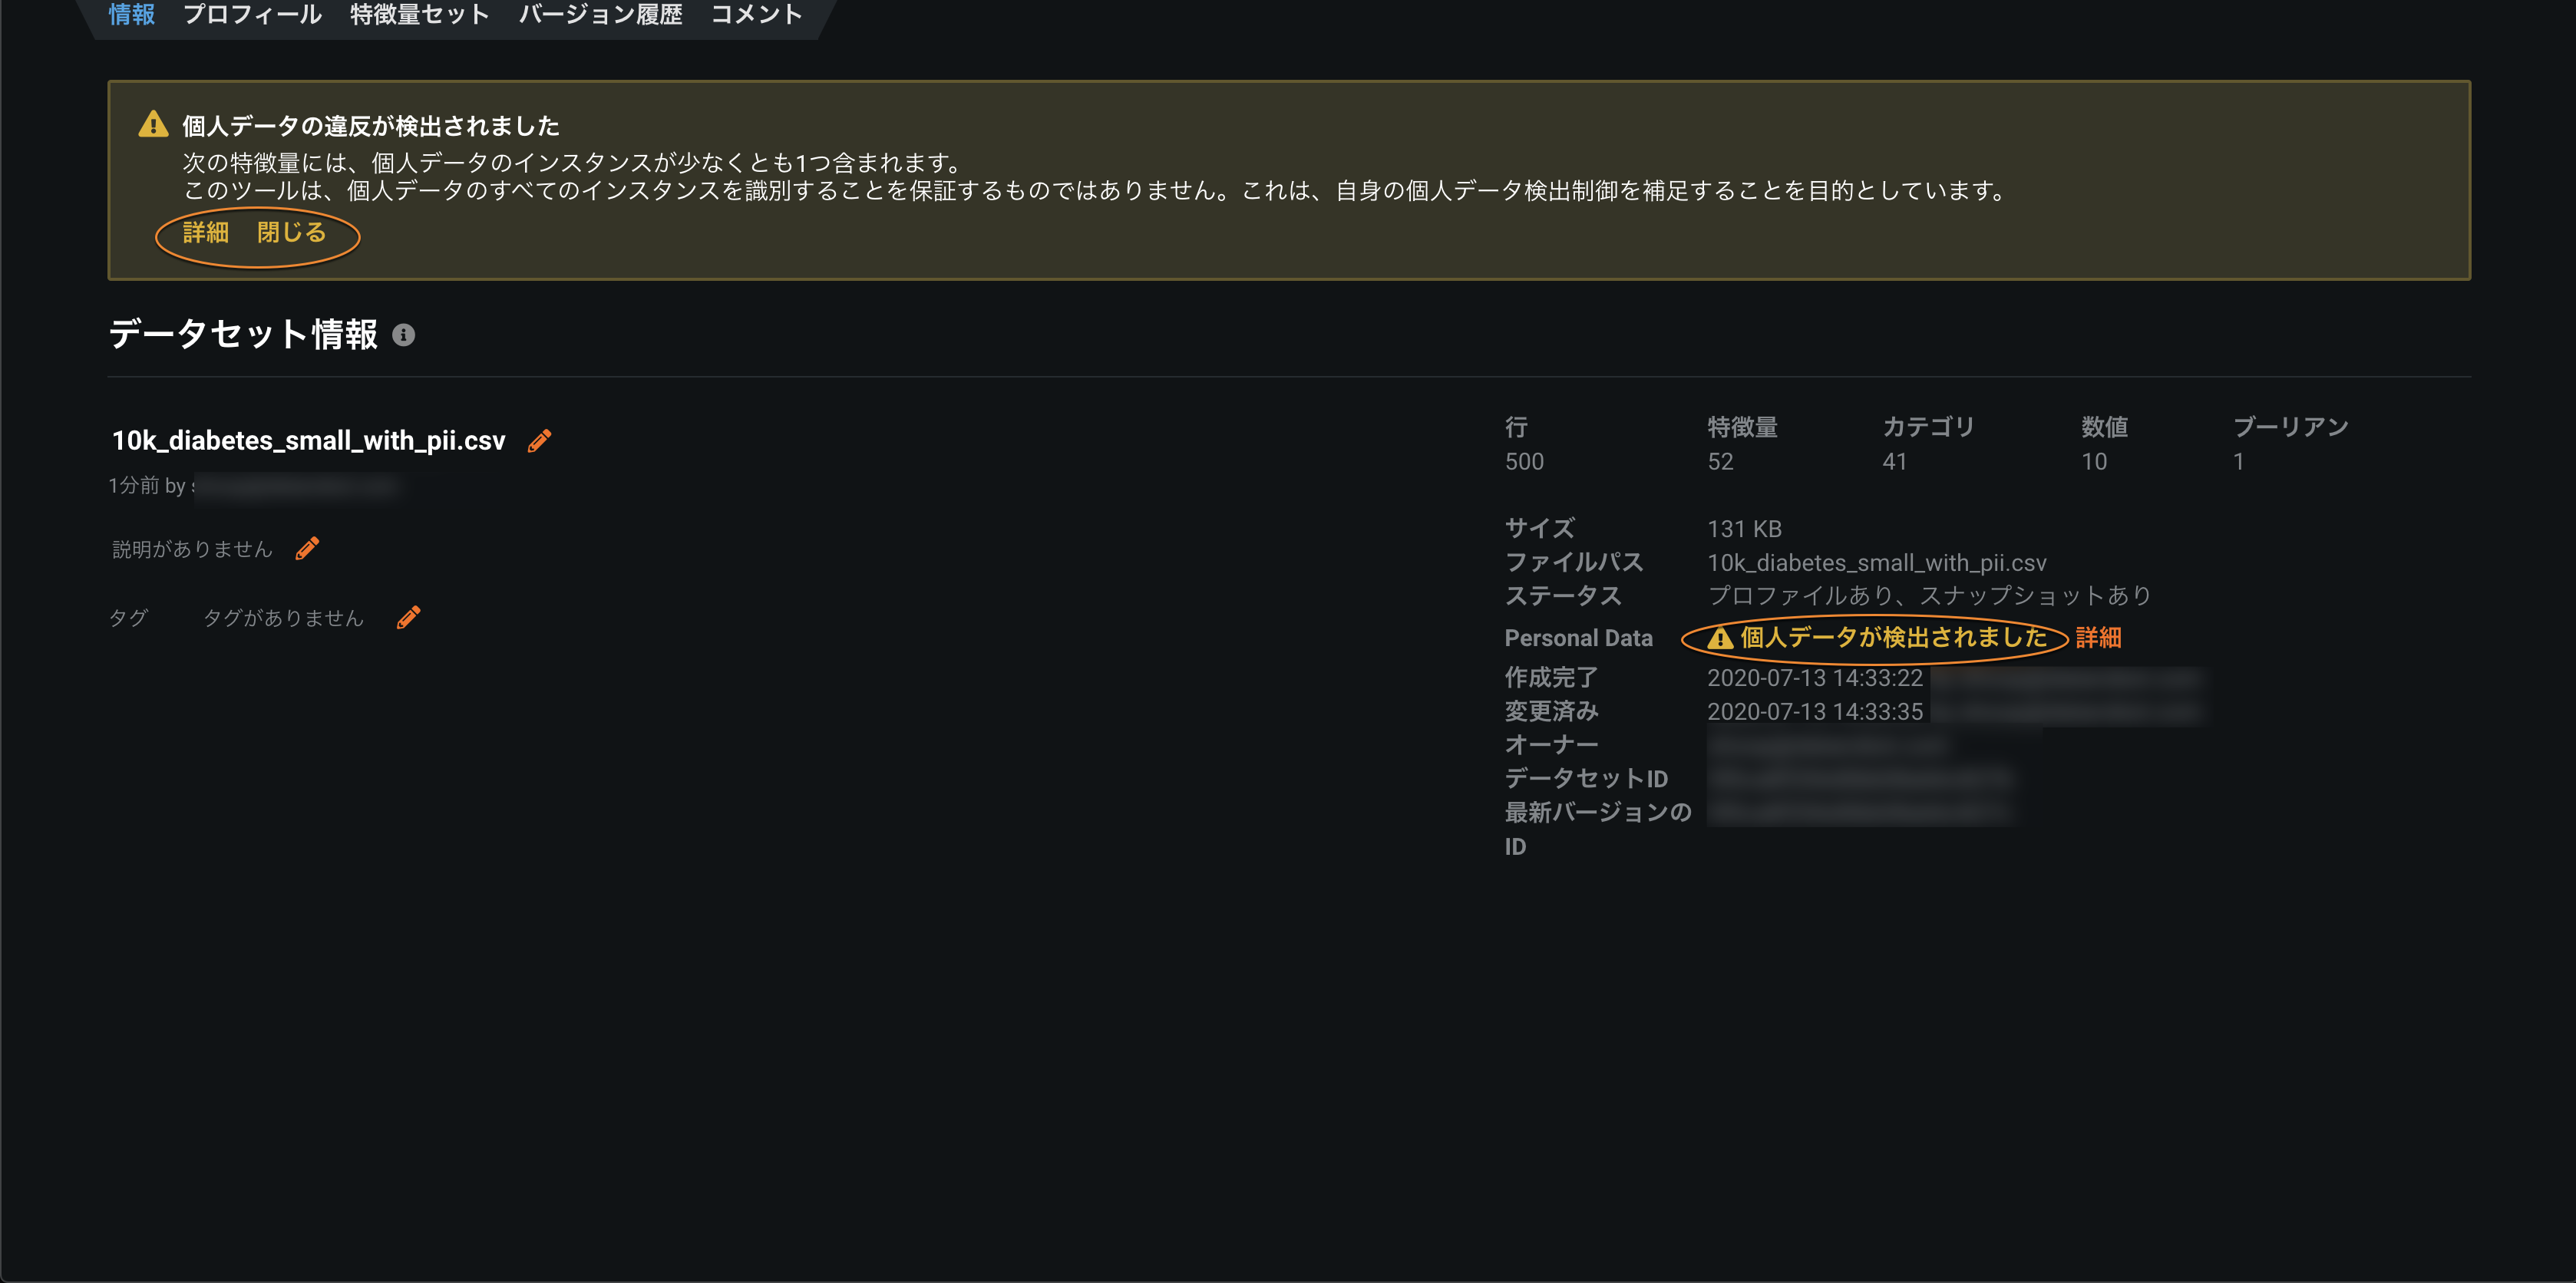Click 詳細 link in warning banner
Viewport: 2576px width, 1283px height.
pyautogui.click(x=206, y=233)
